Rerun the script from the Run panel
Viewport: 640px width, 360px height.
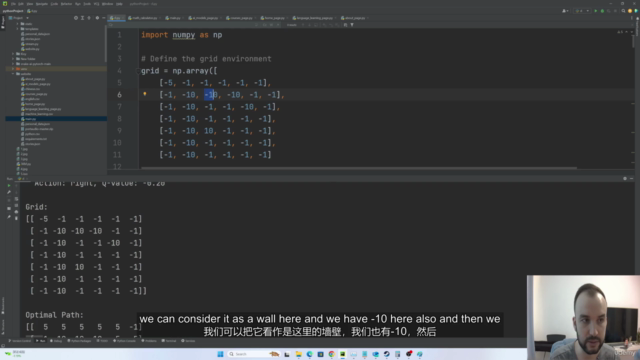[x=9, y=186]
